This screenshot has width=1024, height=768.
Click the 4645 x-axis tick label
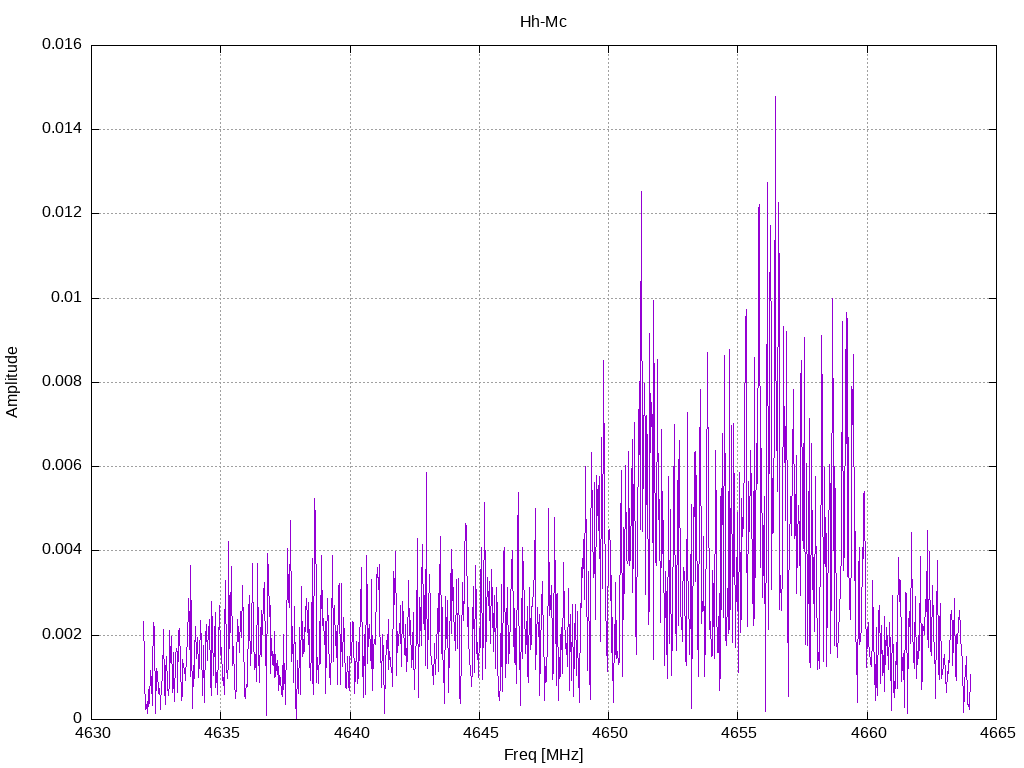[x=479, y=731]
